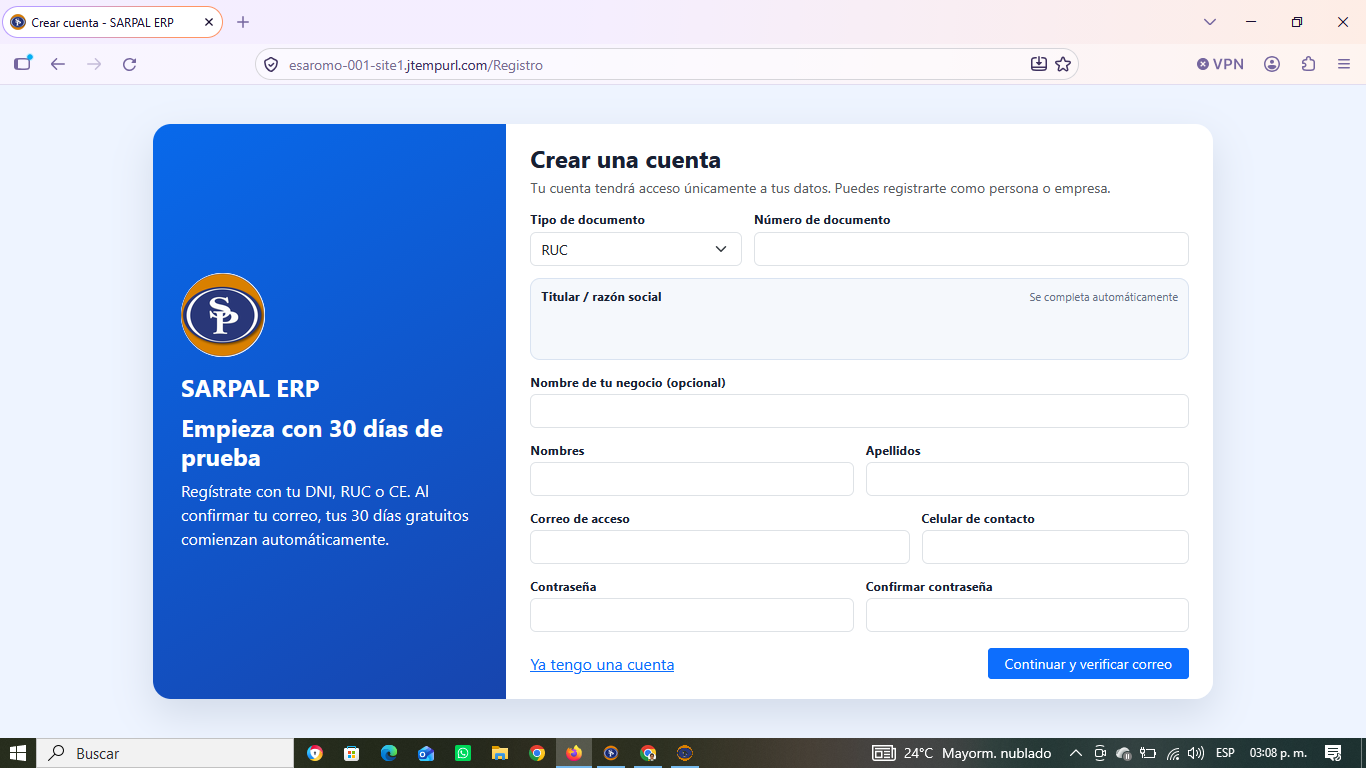
Task: Click the Buscar taskbar search box
Action: (165, 753)
